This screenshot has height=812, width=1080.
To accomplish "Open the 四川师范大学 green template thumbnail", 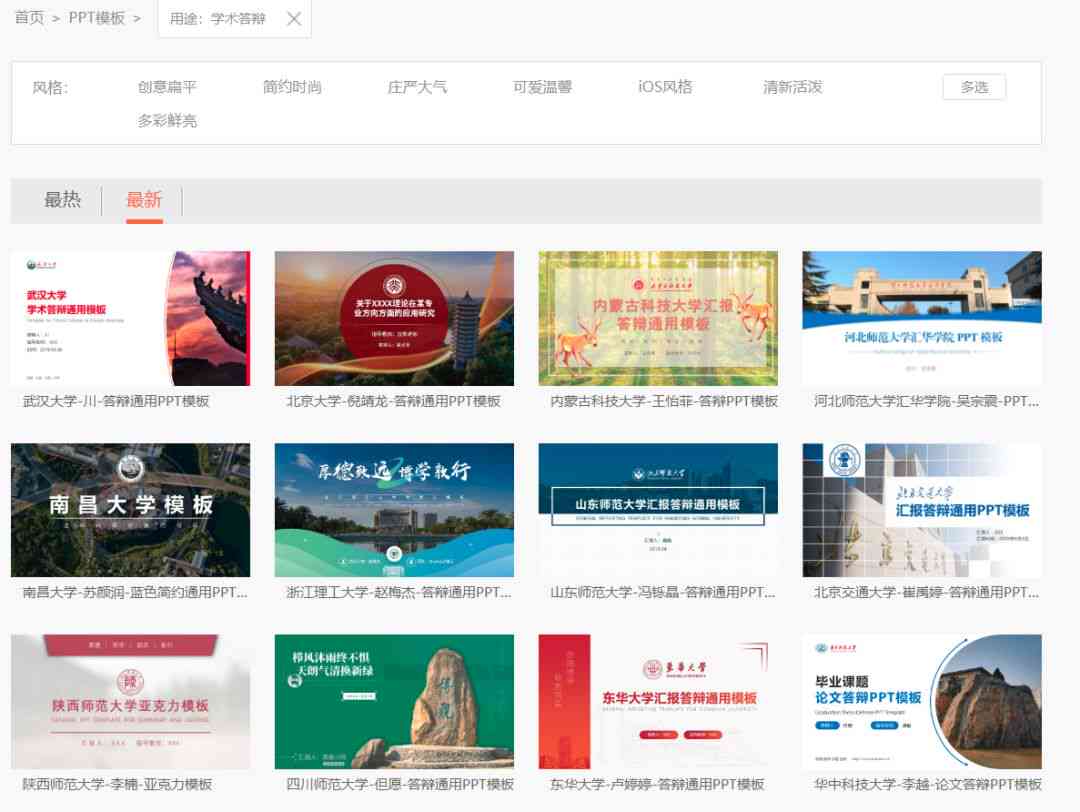I will coord(394,701).
